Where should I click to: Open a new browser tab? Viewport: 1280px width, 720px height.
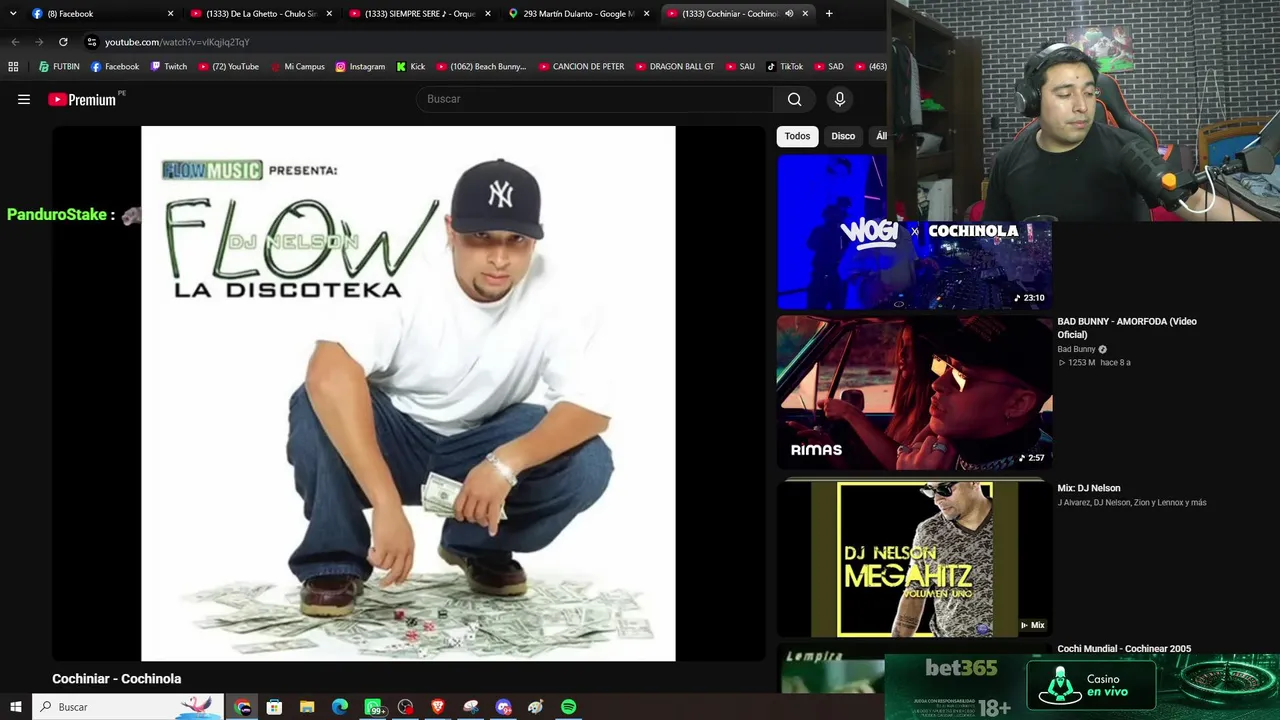click(x=829, y=13)
